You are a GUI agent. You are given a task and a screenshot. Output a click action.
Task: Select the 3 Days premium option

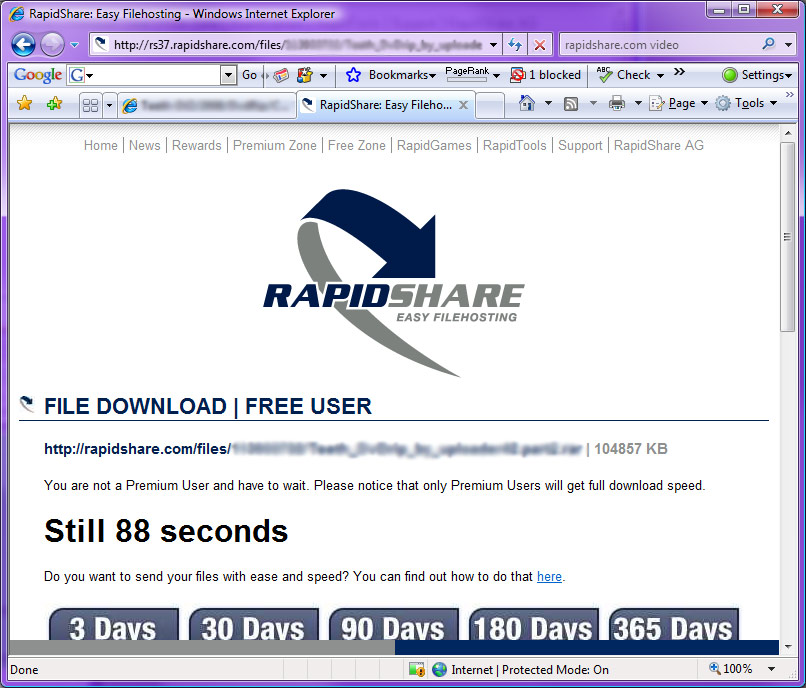click(x=114, y=624)
